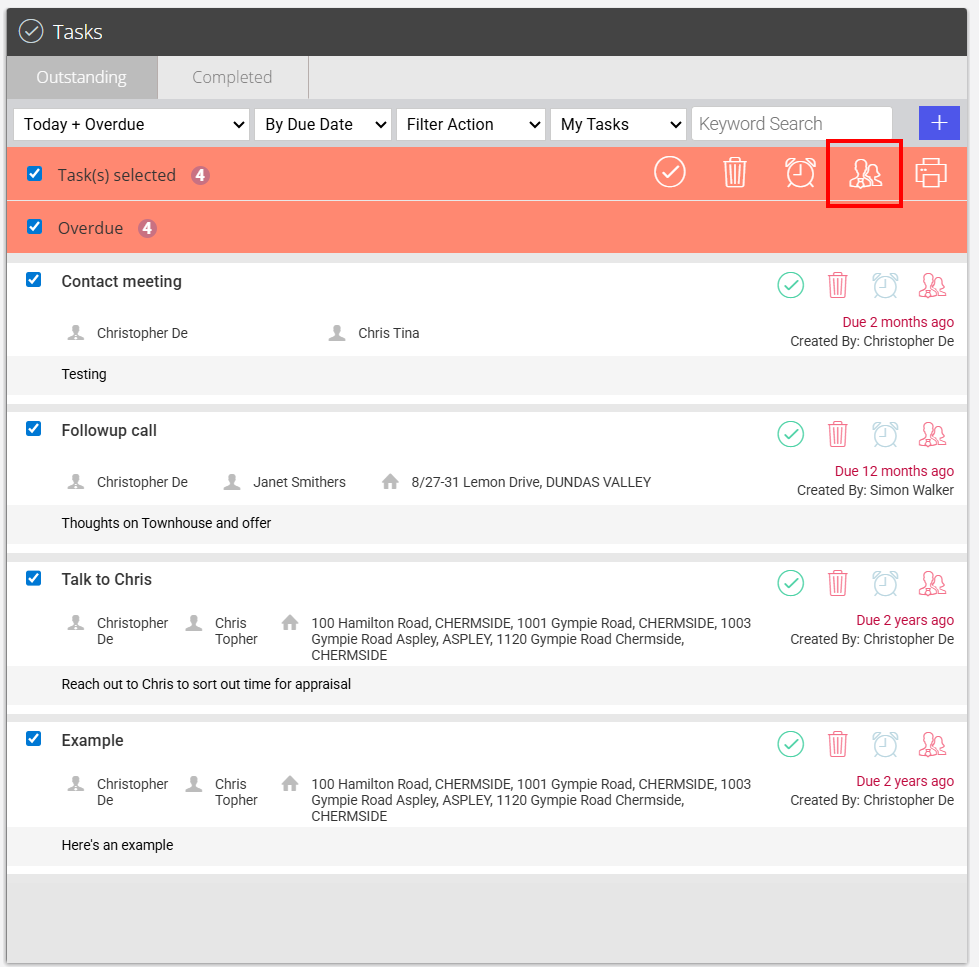Image resolution: width=979 pixels, height=972 pixels.
Task: Click Due 12 months ago label
Action: tap(894, 471)
